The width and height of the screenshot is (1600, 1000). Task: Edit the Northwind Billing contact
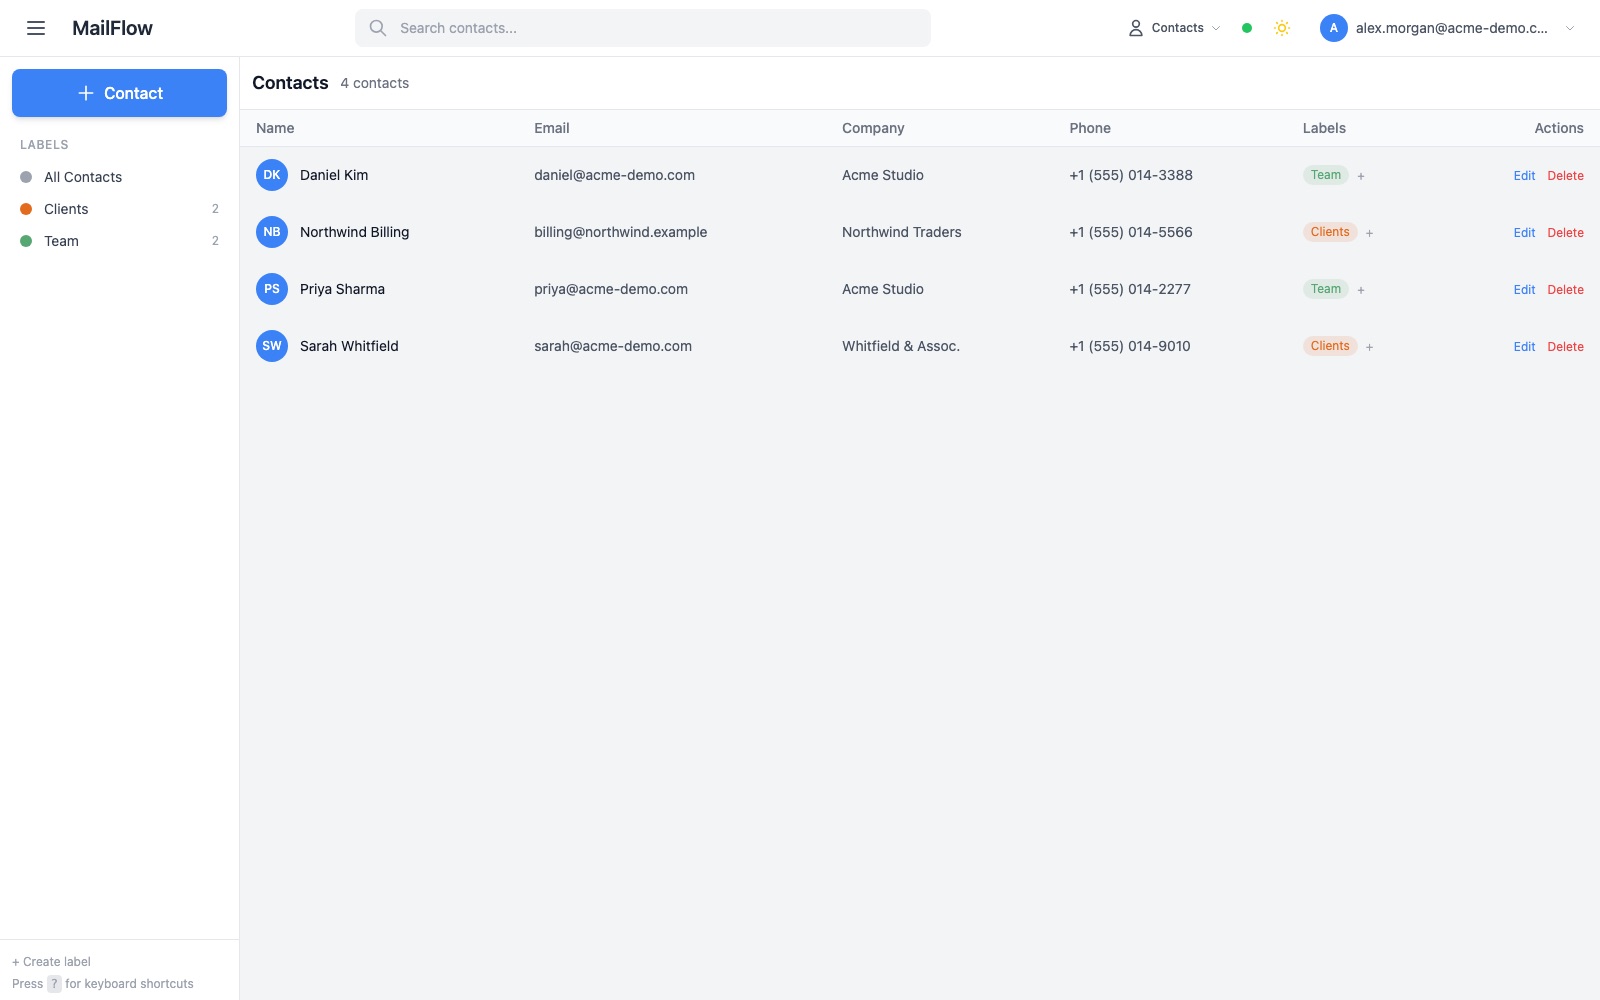tap(1524, 233)
